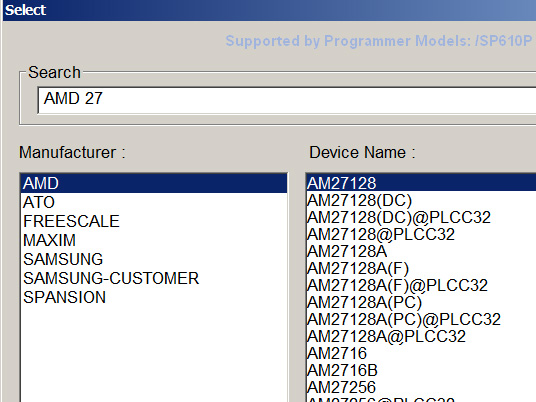Select device AM27128(DC)
536x402 pixels.
(x=421, y=200)
